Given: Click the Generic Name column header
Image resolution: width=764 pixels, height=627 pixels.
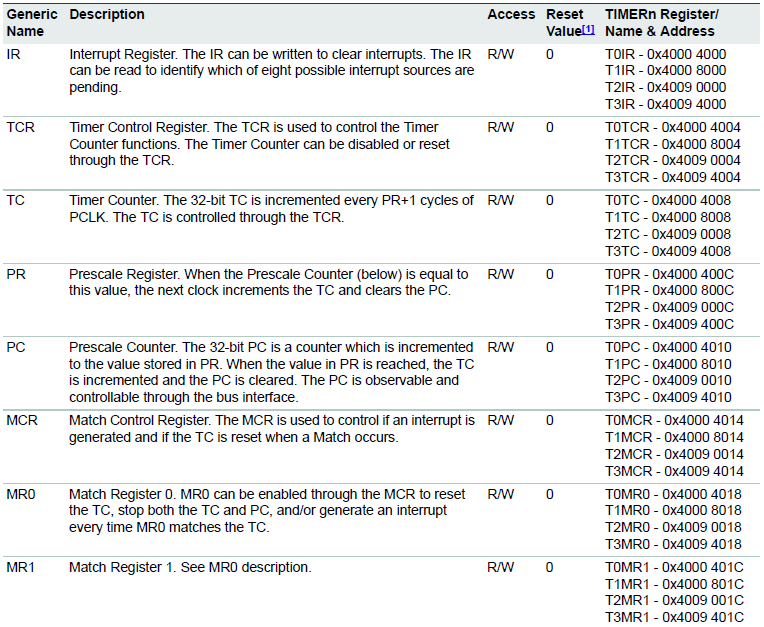Looking at the screenshot, I should [31, 22].
